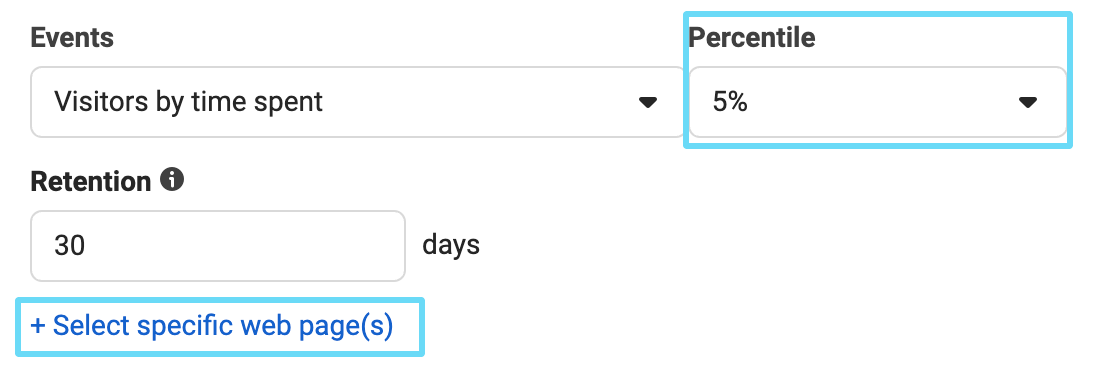Click the Events label
Viewport: 1094px width, 370px height.
pos(72,38)
